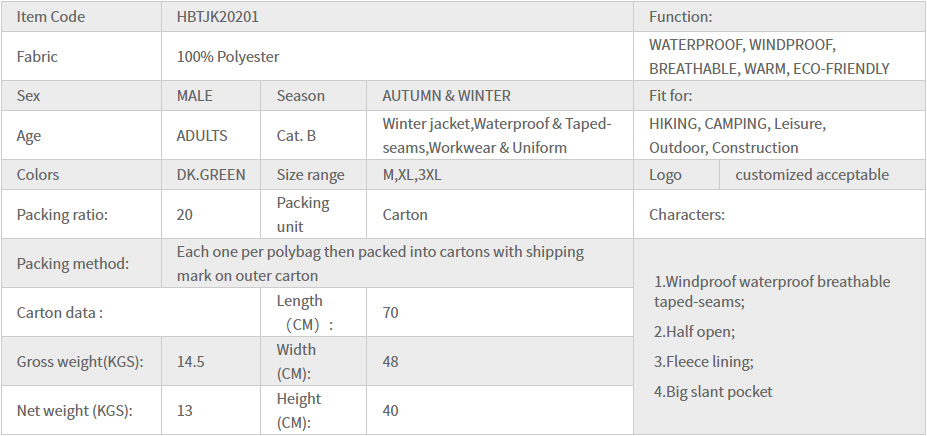Click the carton length value 70
Image resolution: width=927 pixels, height=436 pixels.
click(x=390, y=313)
